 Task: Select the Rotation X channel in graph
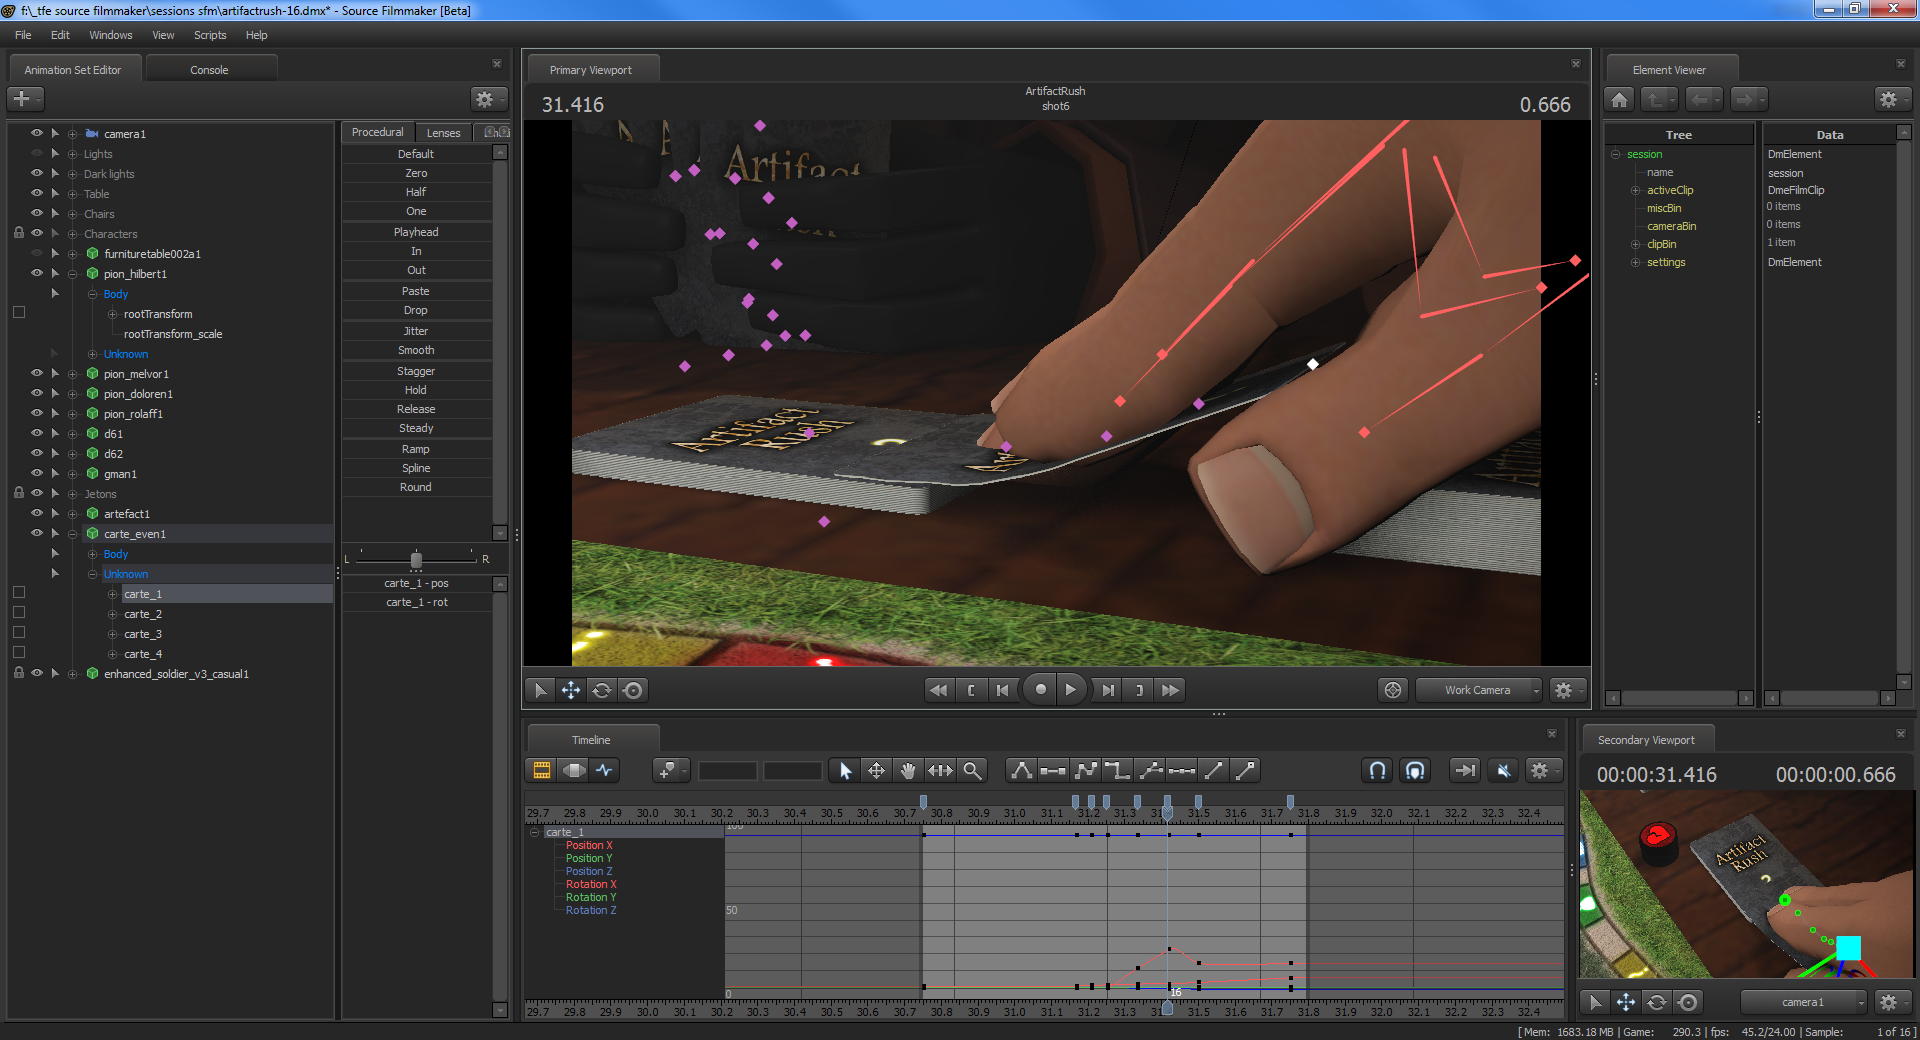(591, 884)
